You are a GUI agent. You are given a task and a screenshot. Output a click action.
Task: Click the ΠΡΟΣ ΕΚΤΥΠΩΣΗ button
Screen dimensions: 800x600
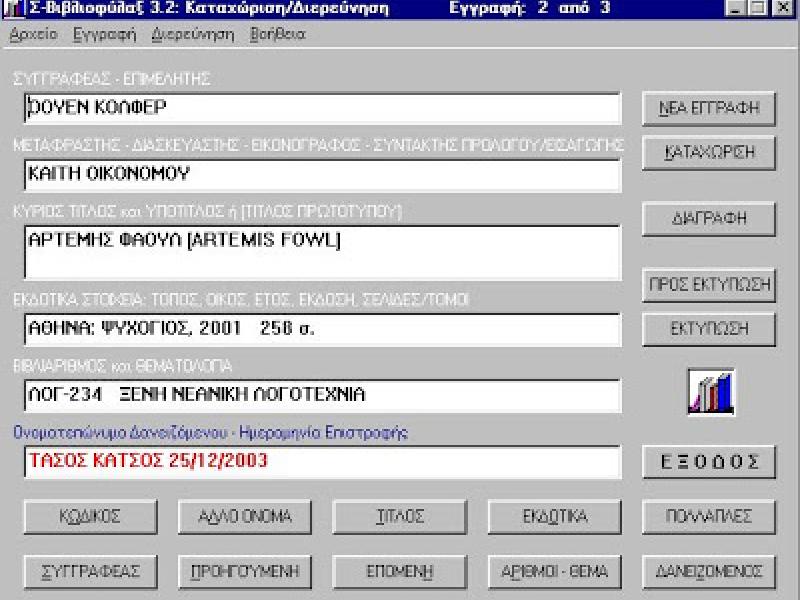click(x=709, y=284)
